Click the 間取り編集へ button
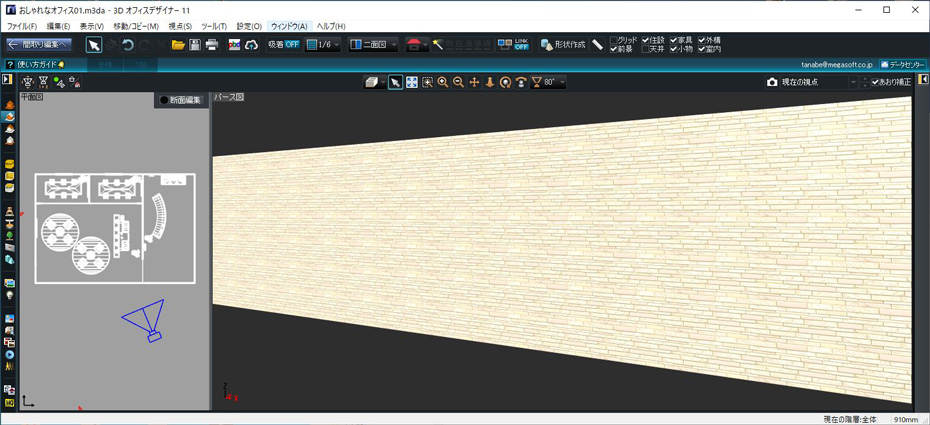This screenshot has width=930, height=425. [x=39, y=45]
